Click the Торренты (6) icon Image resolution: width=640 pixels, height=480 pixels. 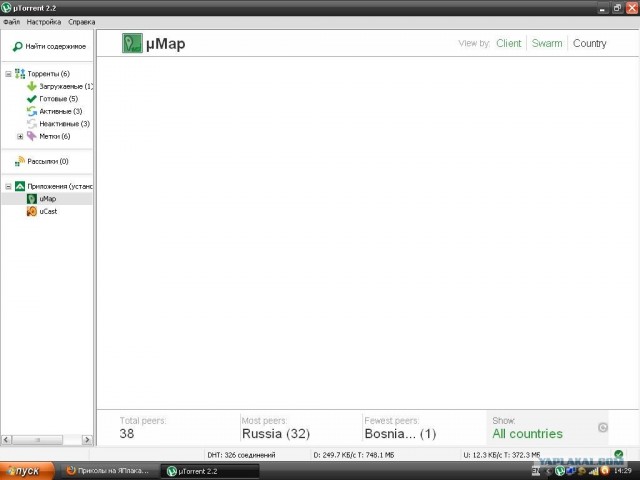click(20, 73)
